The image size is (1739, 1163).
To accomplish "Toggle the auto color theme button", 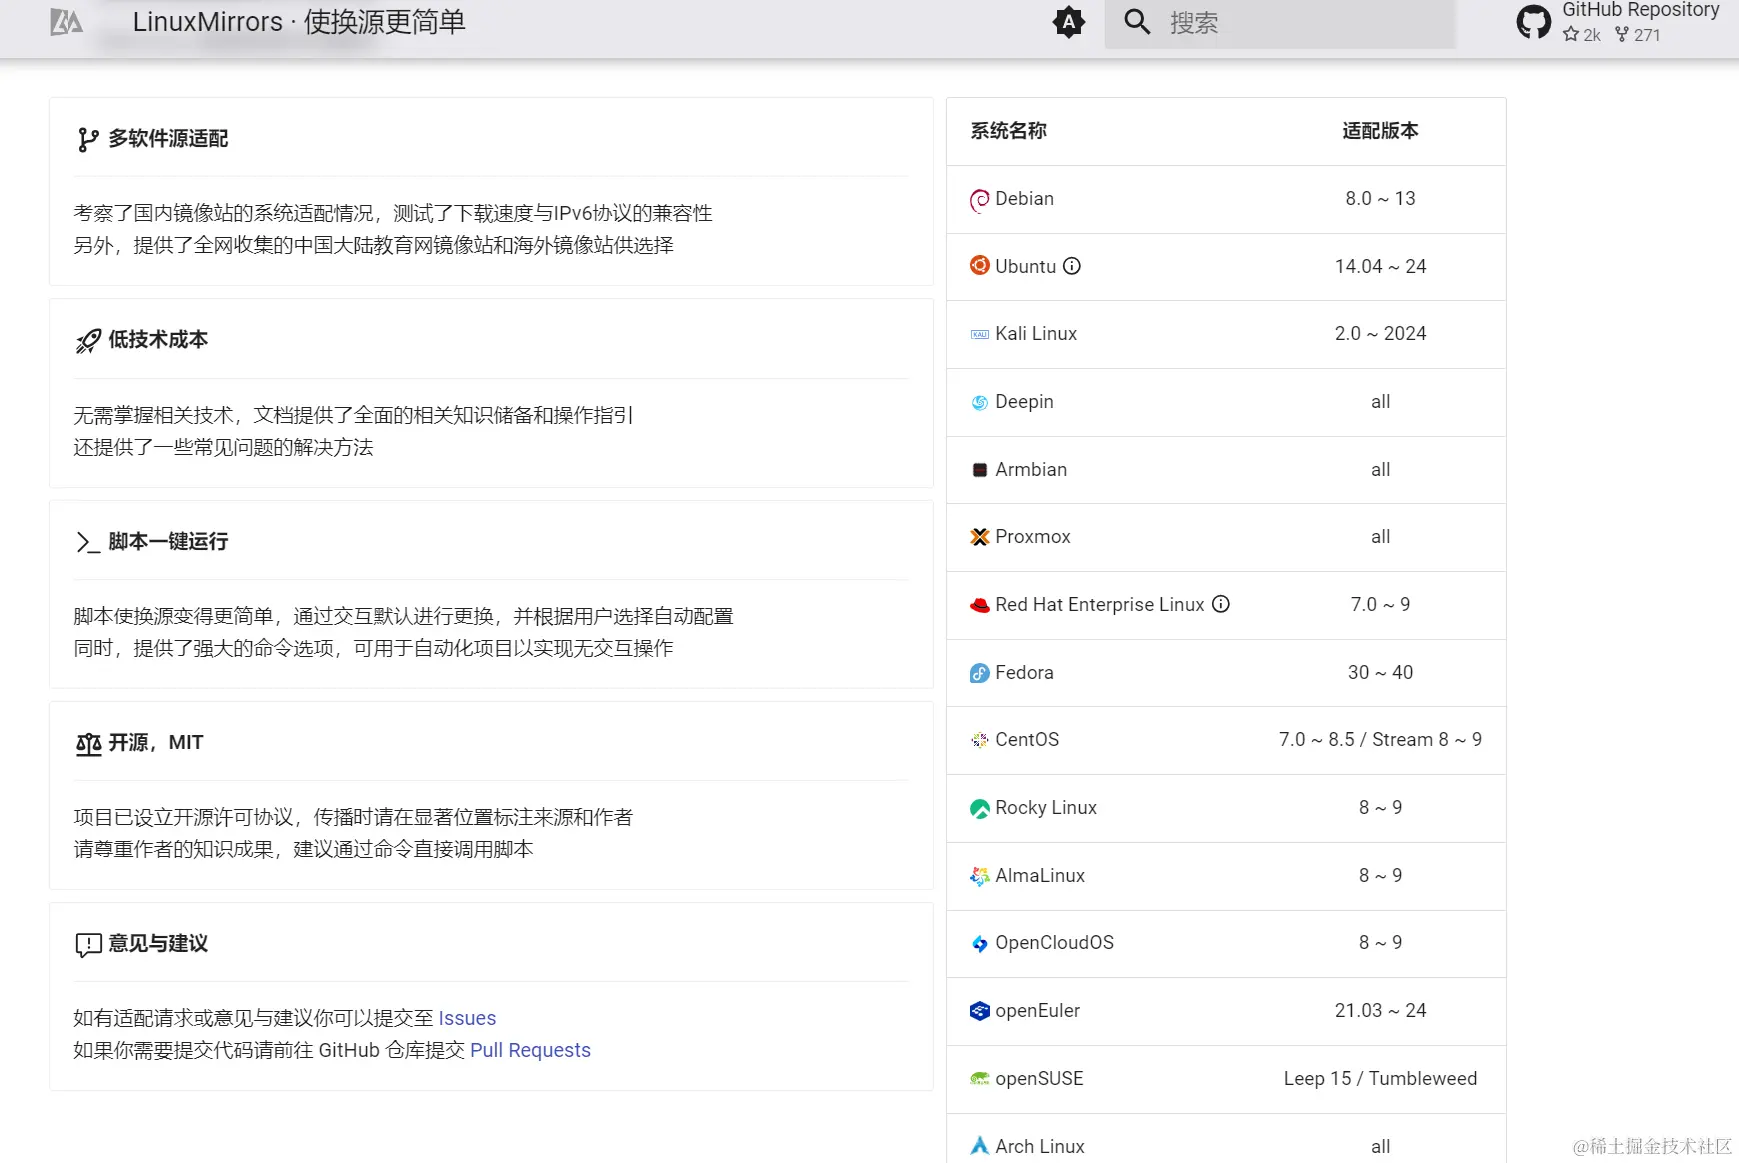I will 1069,22.
